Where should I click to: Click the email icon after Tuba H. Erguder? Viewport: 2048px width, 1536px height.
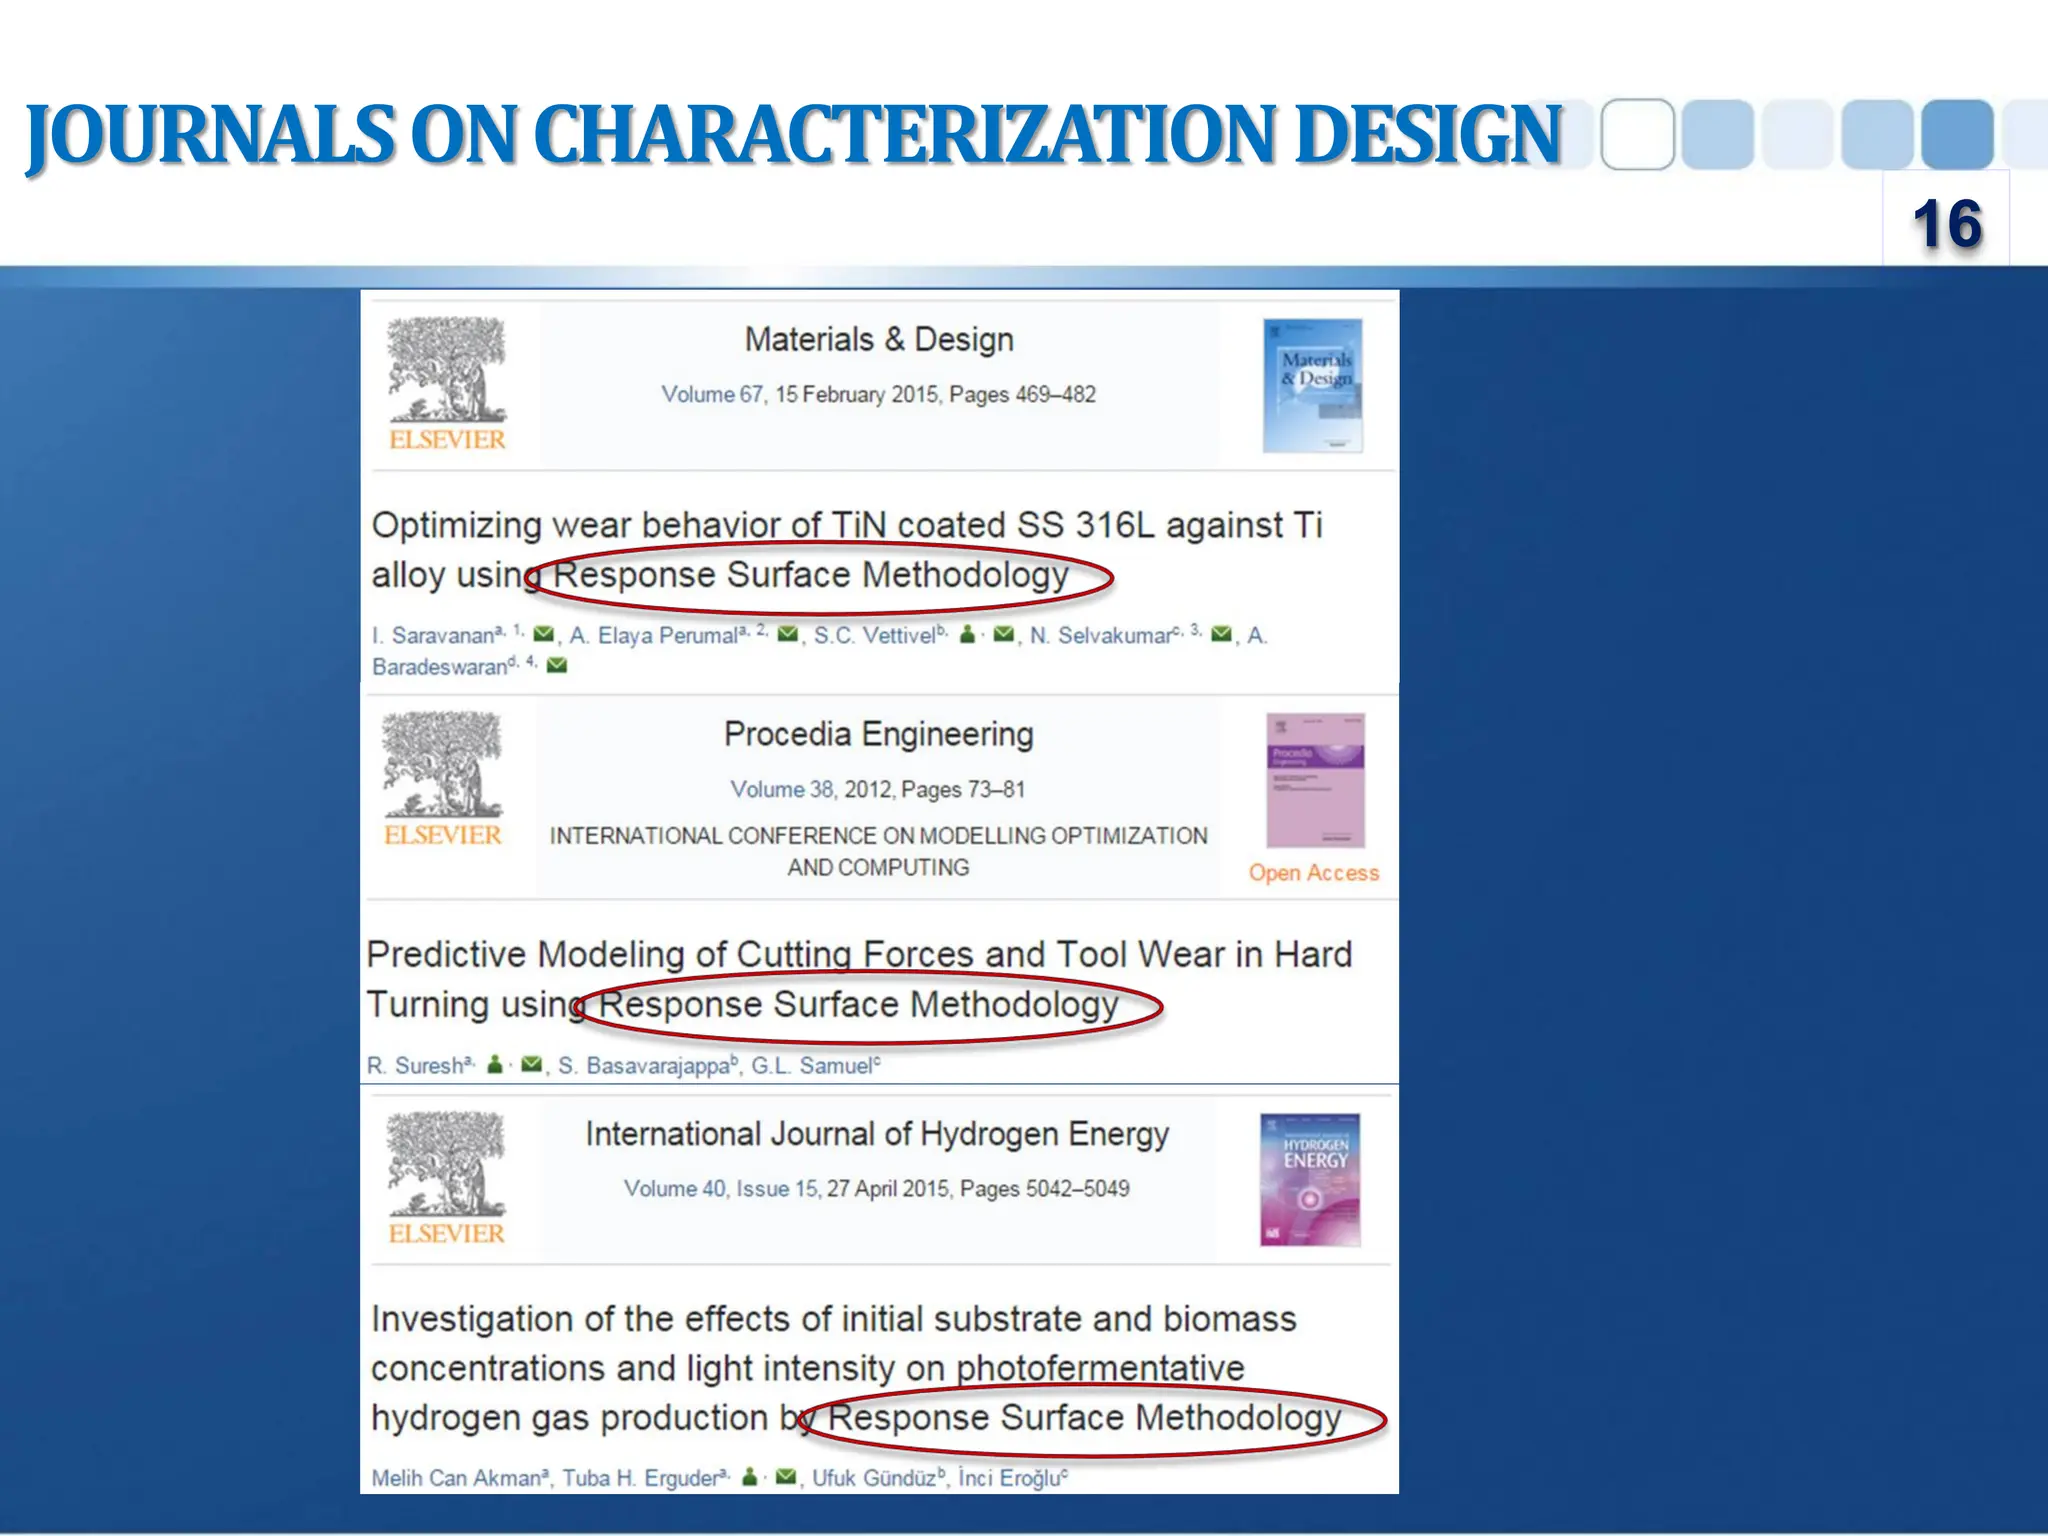(786, 1476)
